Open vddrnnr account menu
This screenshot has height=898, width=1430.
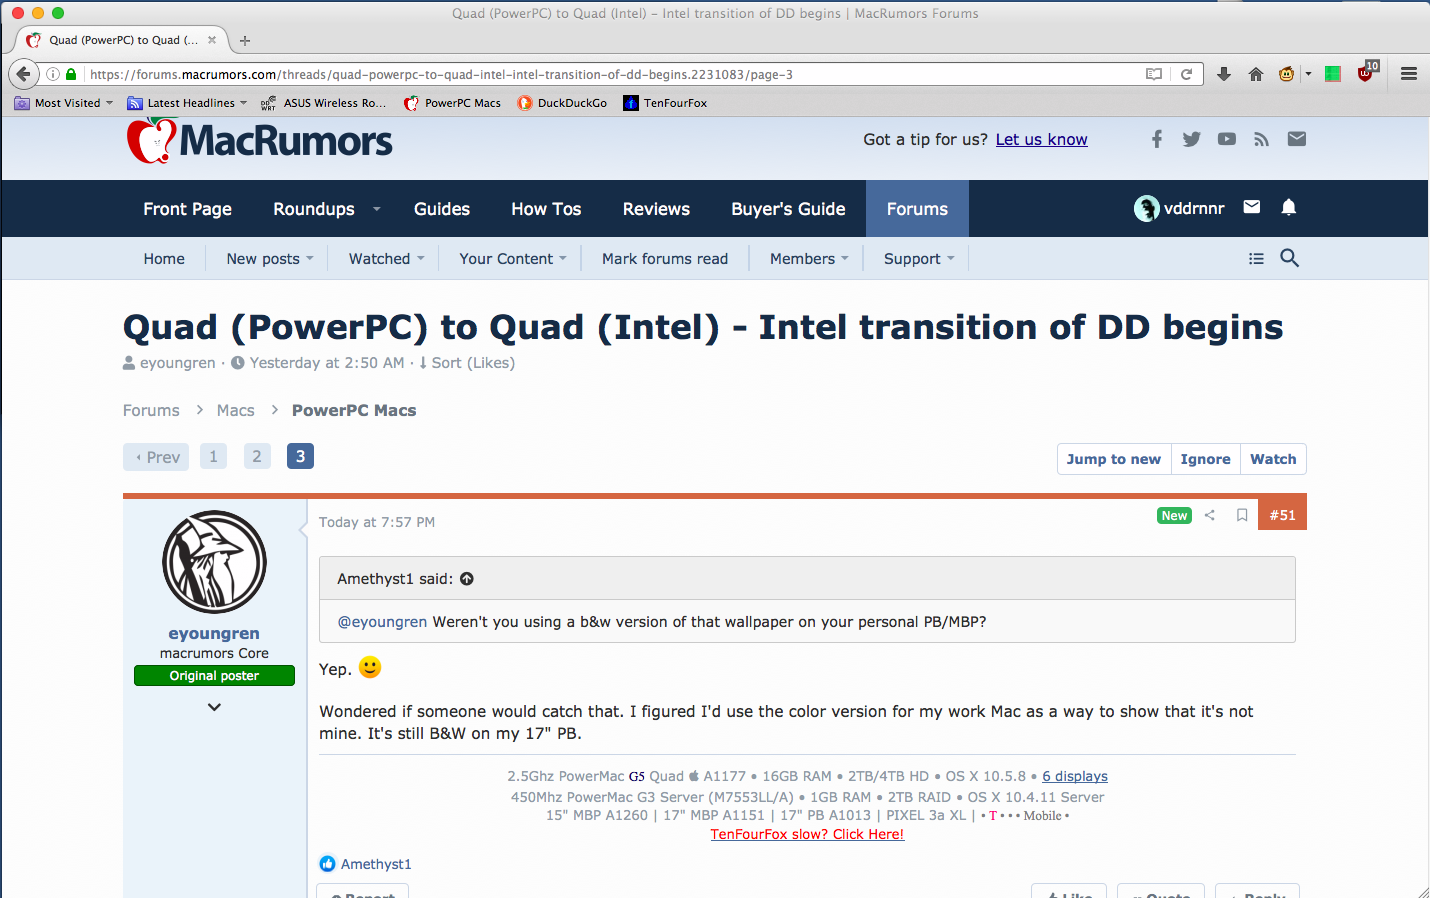click(x=1180, y=208)
